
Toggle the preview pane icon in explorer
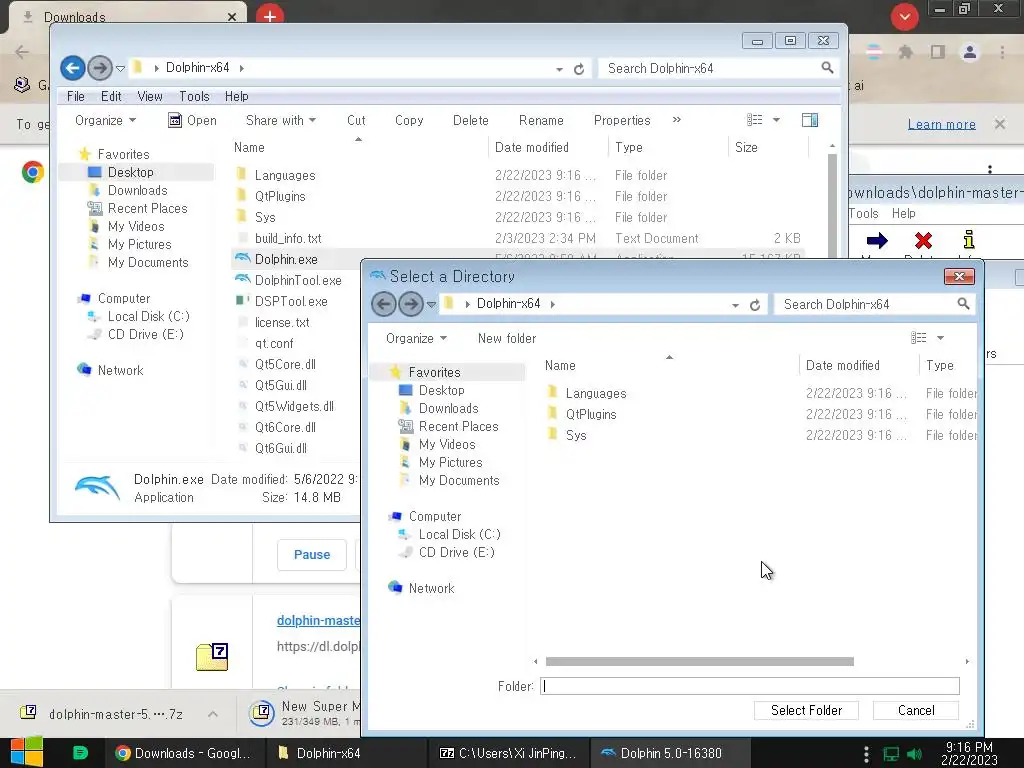(810, 120)
